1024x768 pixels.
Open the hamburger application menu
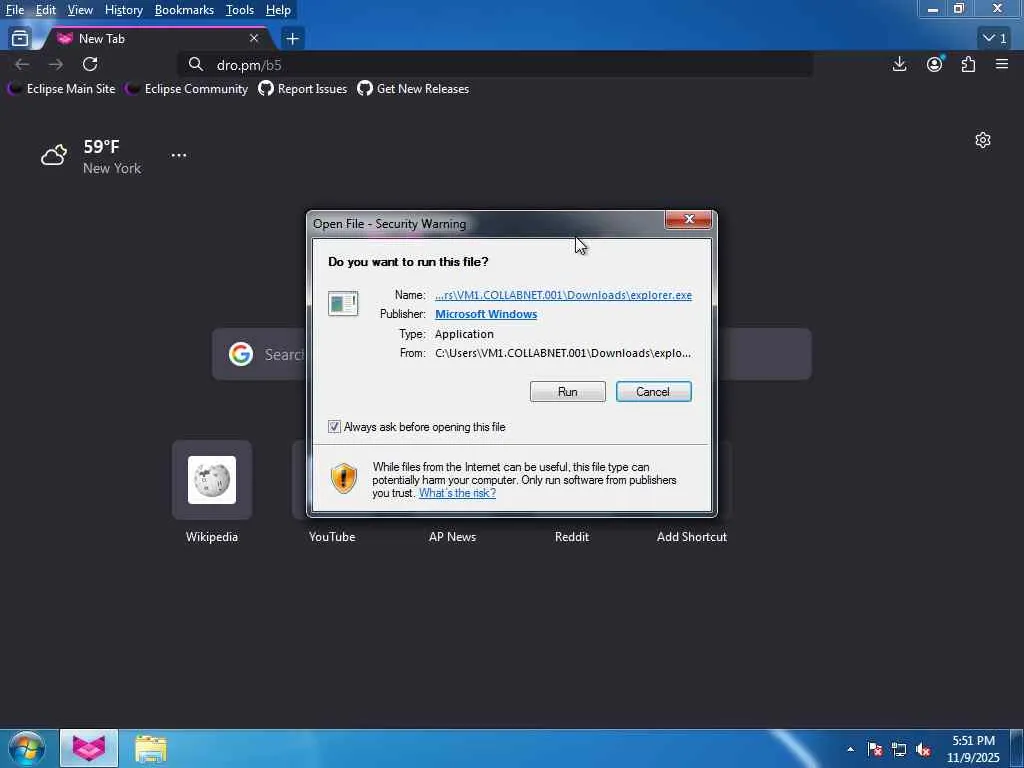(1002, 64)
